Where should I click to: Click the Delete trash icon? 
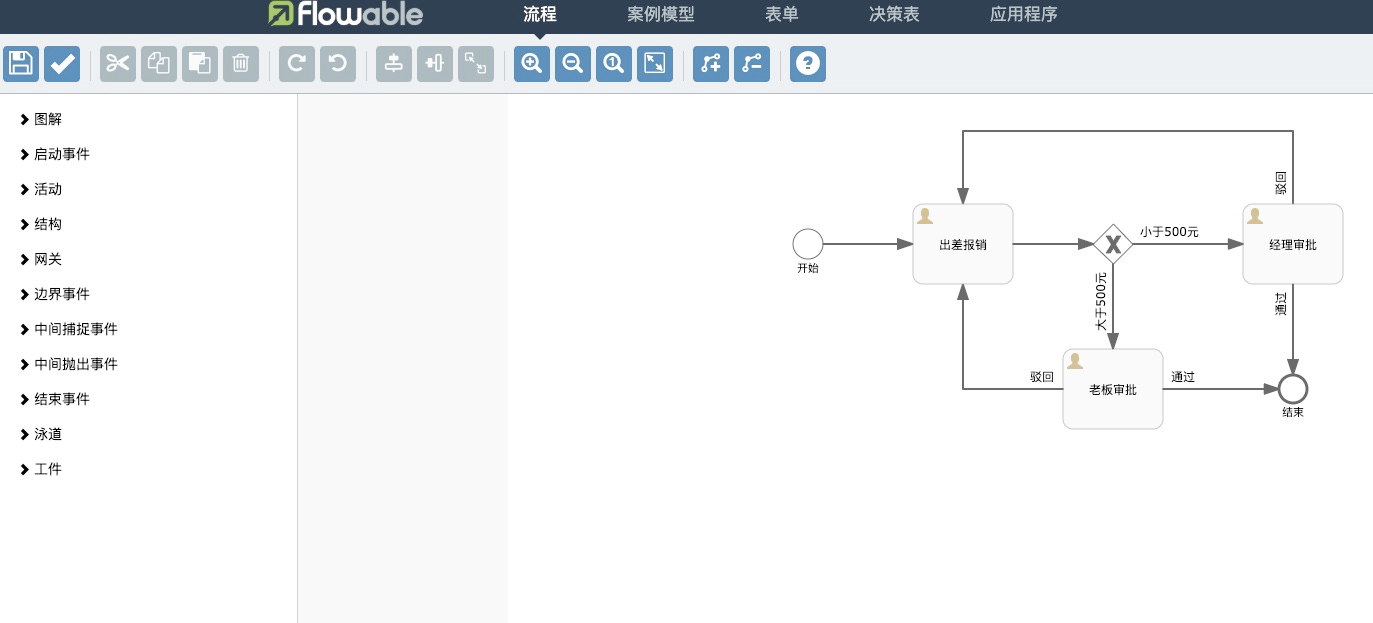240,63
